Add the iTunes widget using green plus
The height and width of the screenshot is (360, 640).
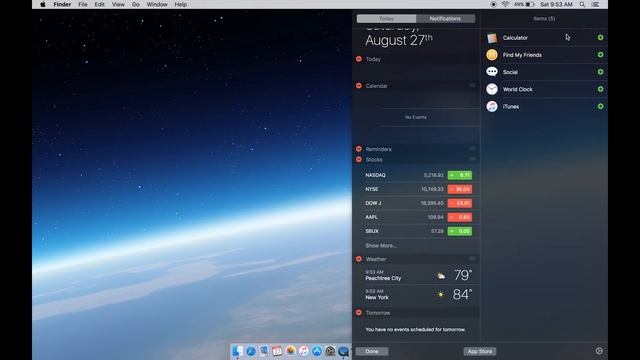[x=600, y=106]
